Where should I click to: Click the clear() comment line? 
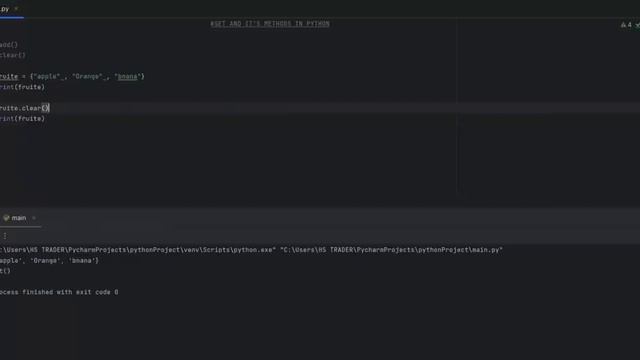click(13, 55)
